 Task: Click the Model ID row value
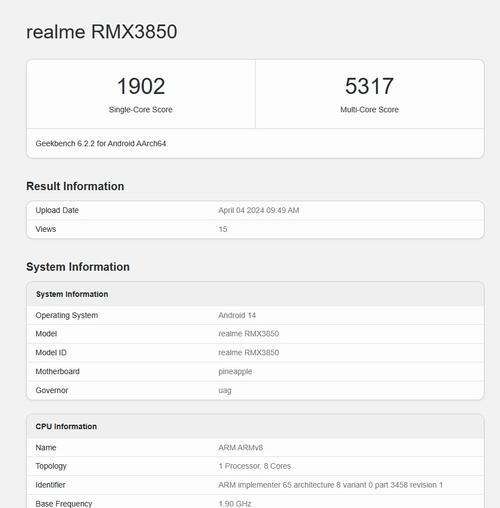249,353
